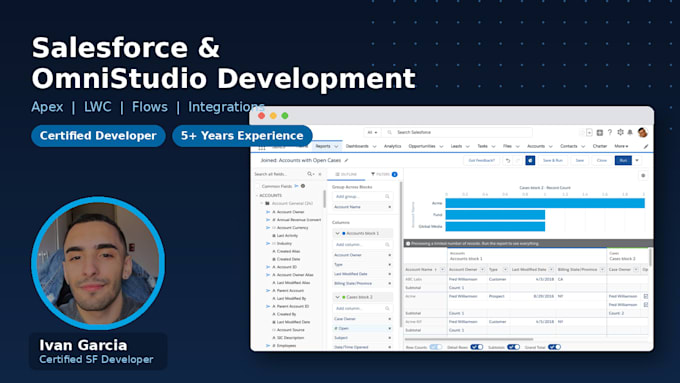Open the notifications bell icon
Screen dimensions: 680x383
(630, 132)
